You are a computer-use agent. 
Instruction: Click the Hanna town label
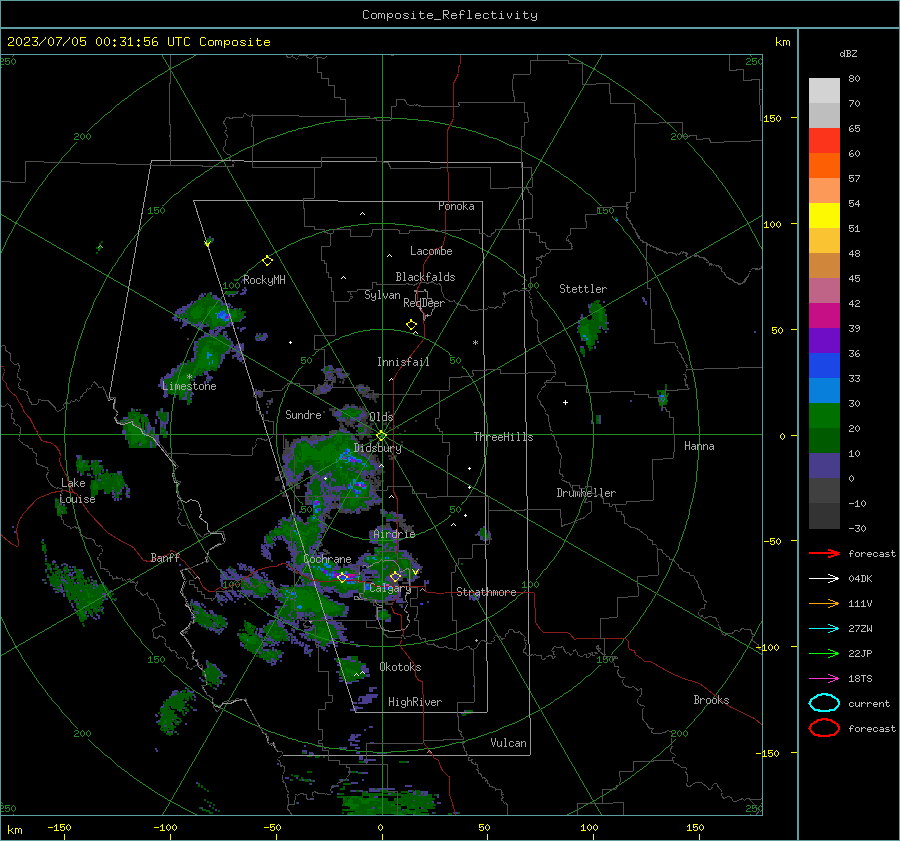(699, 446)
